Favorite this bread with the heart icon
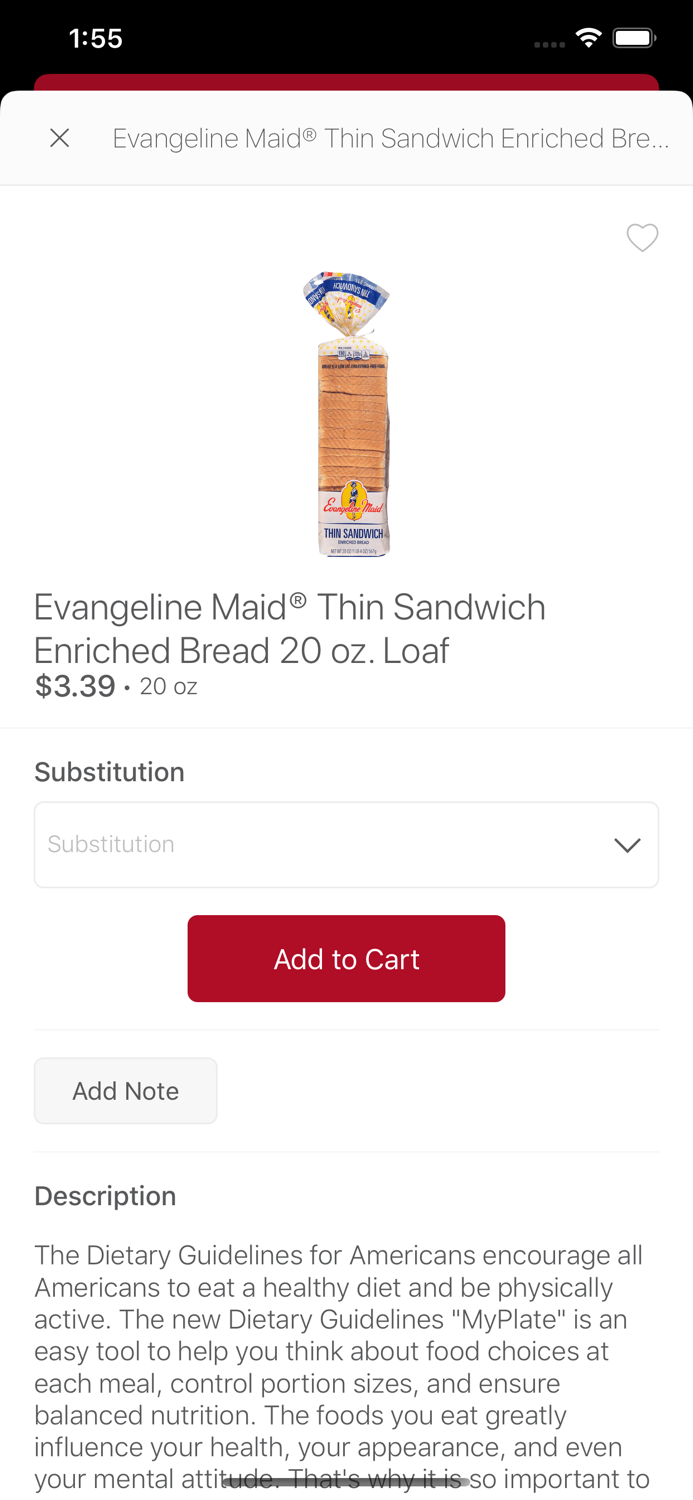 pos(642,237)
